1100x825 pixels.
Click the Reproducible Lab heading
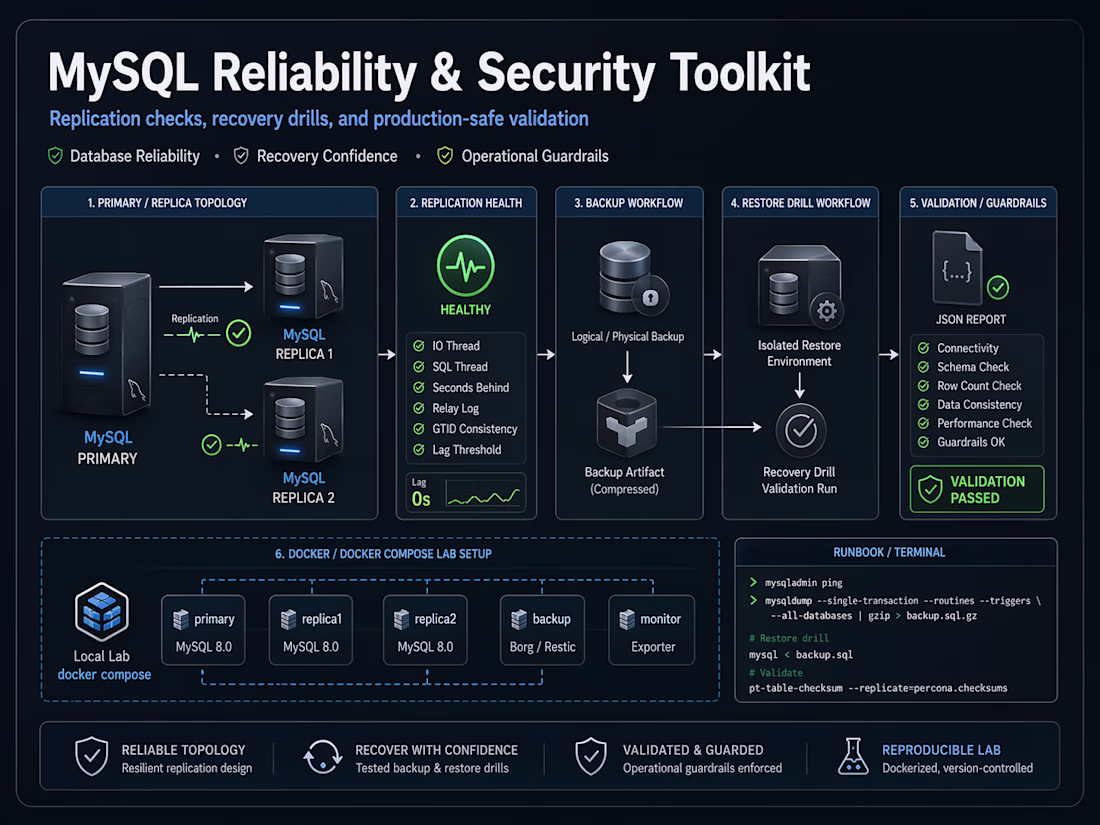click(941, 750)
